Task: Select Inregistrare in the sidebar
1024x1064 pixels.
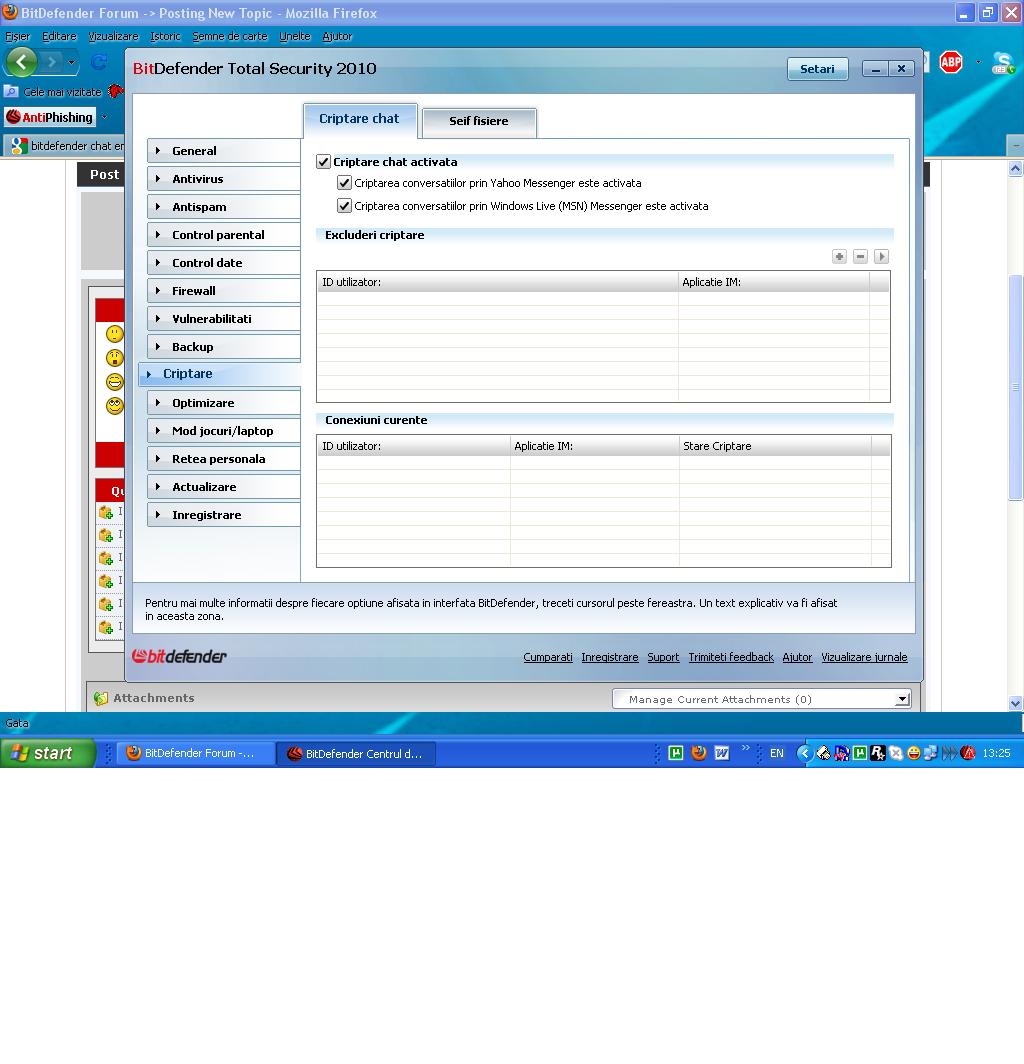Action: click(224, 514)
